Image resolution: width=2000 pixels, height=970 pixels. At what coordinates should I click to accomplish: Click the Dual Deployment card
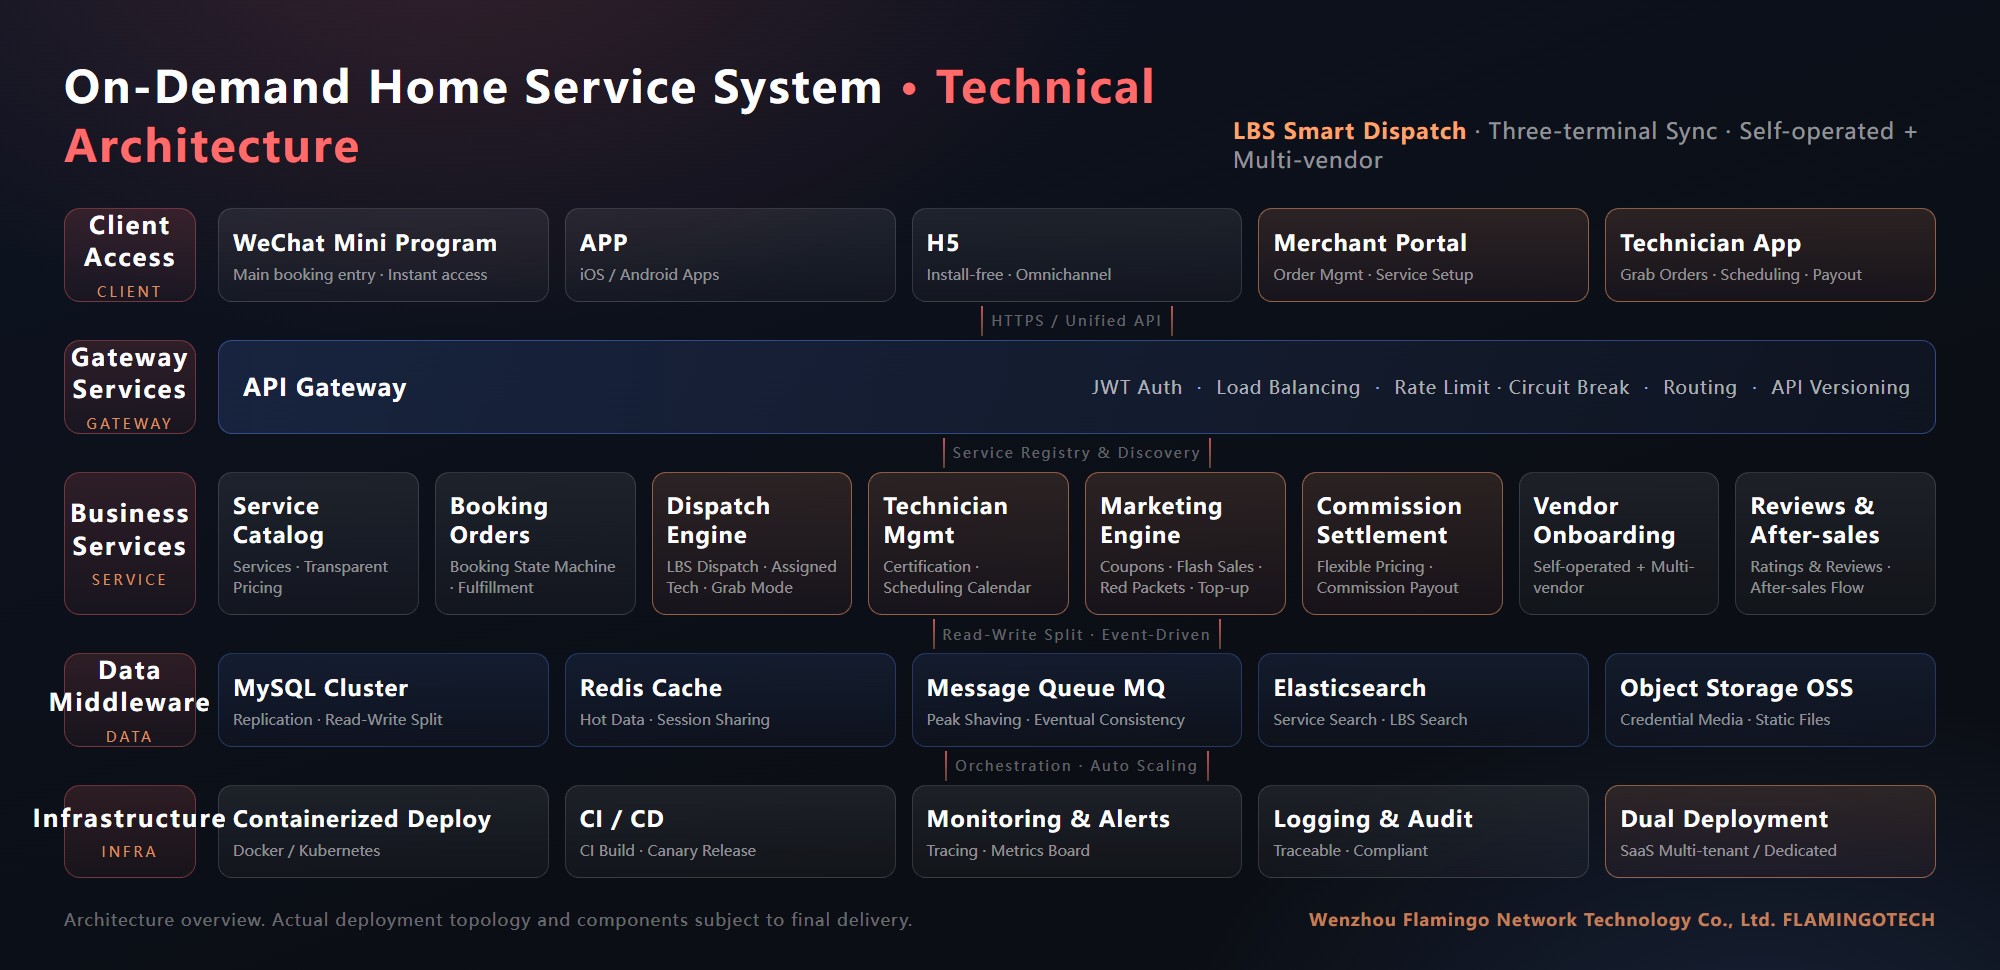(x=1770, y=831)
